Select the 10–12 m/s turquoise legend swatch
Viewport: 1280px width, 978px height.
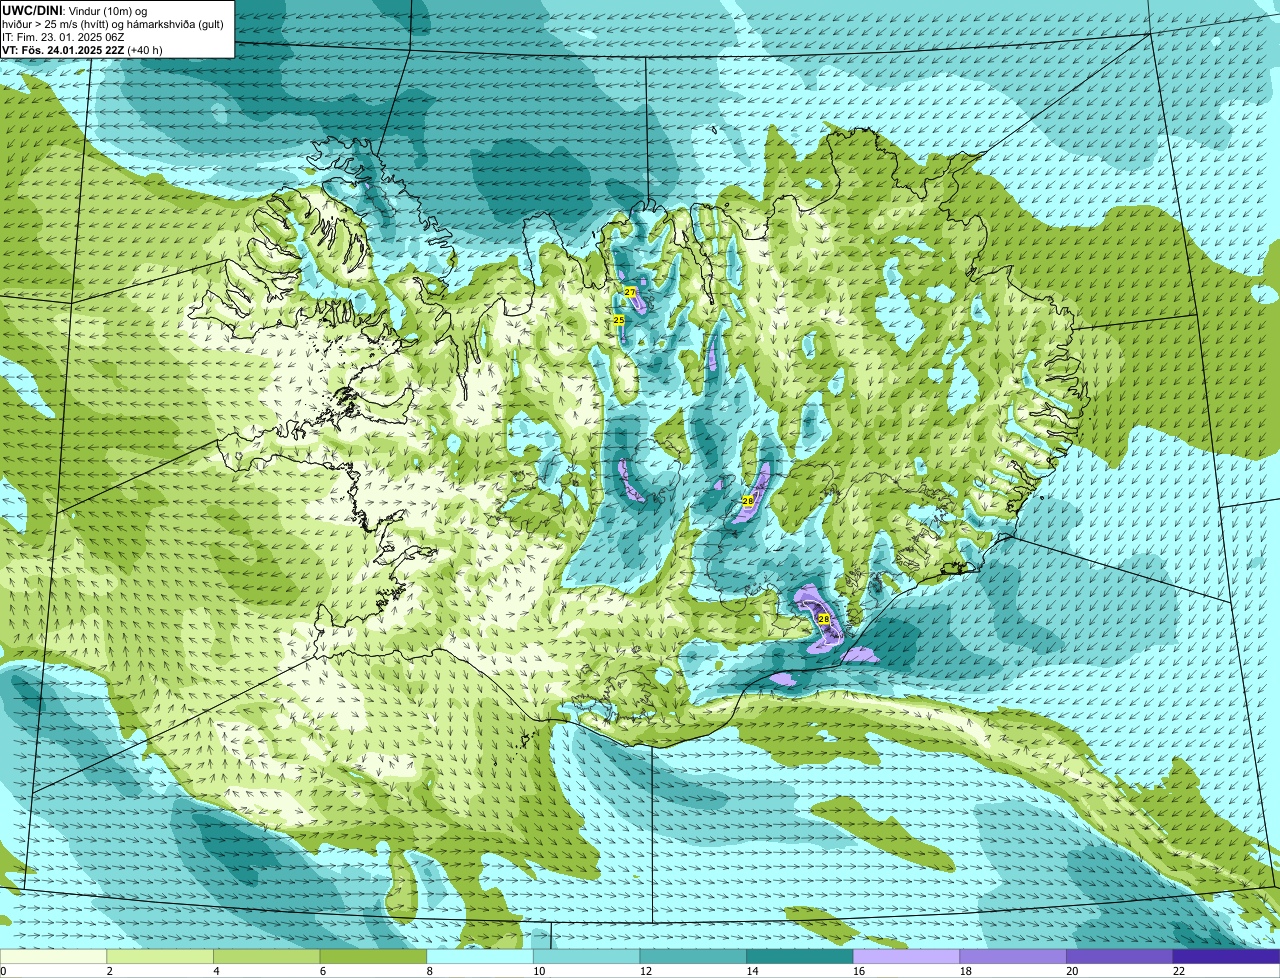(x=586, y=956)
